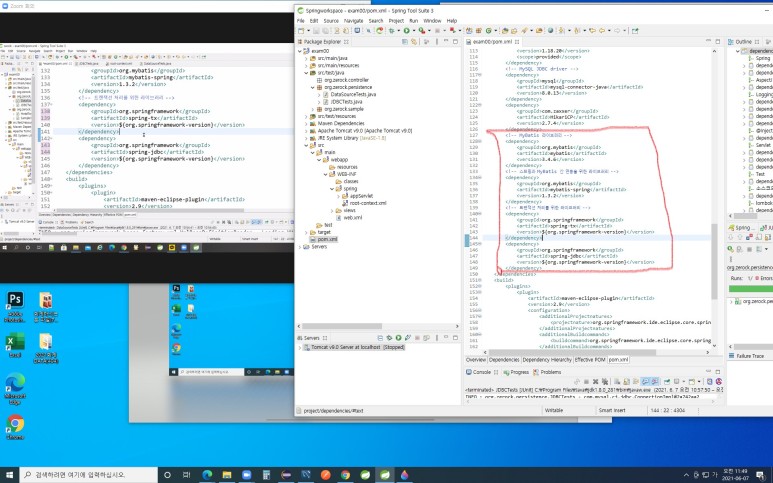The width and height of the screenshot is (773, 483).
Task: Open Excel desktop shortcut
Action: [x=15, y=345]
